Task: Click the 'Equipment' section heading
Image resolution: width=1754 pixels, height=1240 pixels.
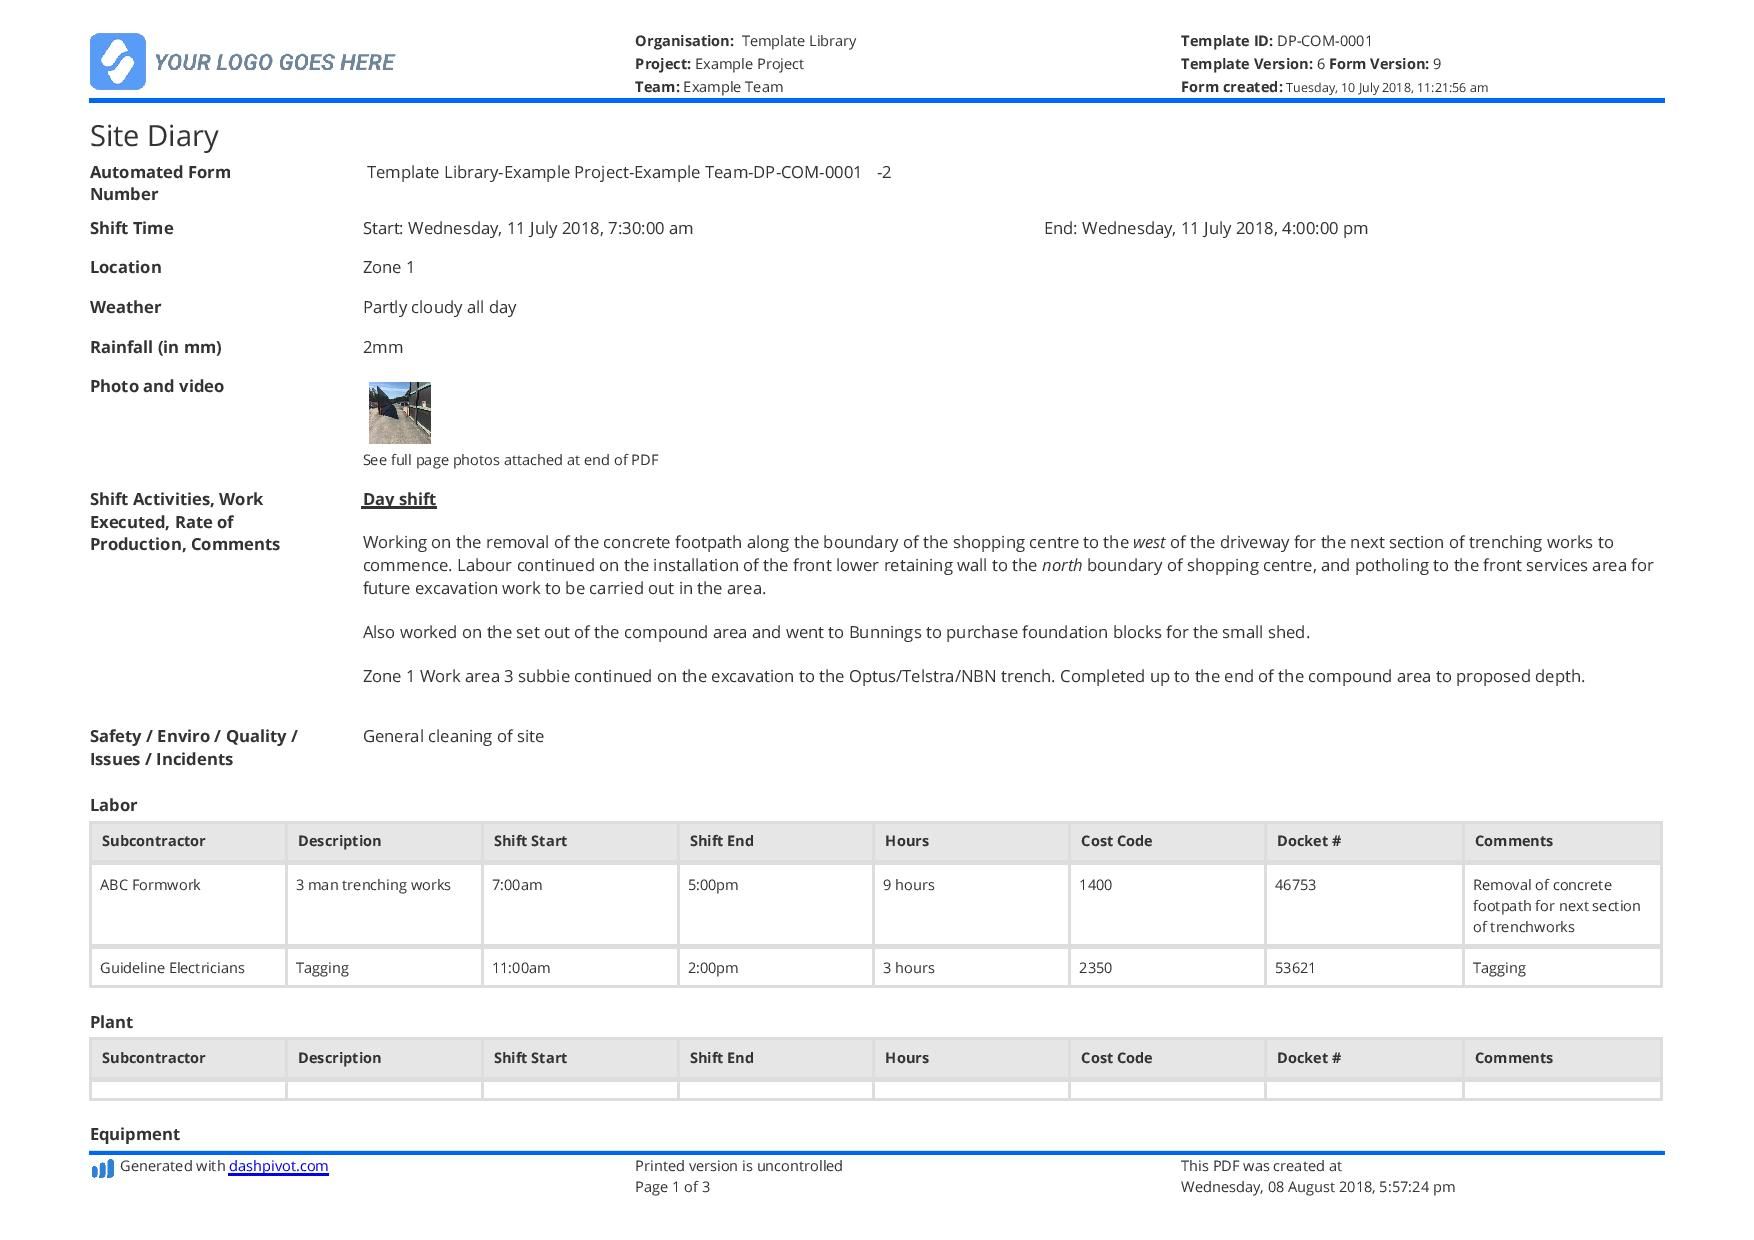Action: pos(135,1134)
